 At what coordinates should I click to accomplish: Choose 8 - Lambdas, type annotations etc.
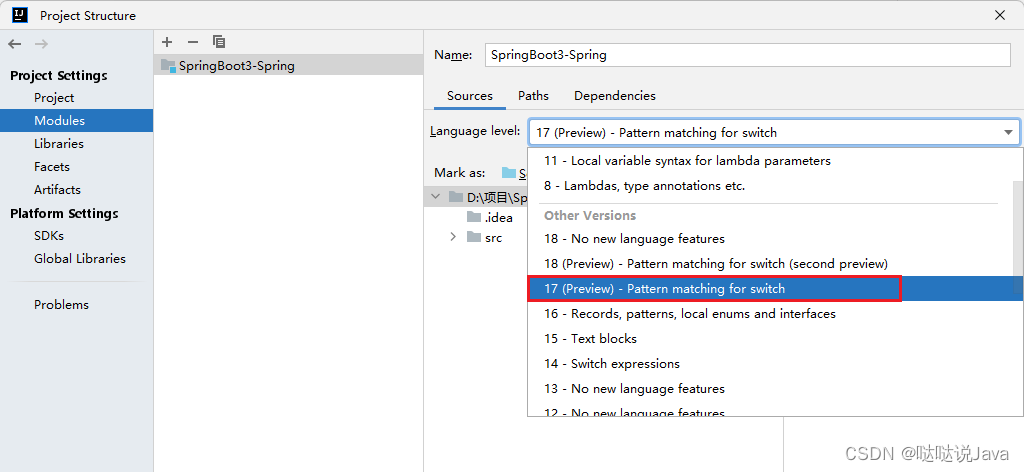tap(770, 185)
